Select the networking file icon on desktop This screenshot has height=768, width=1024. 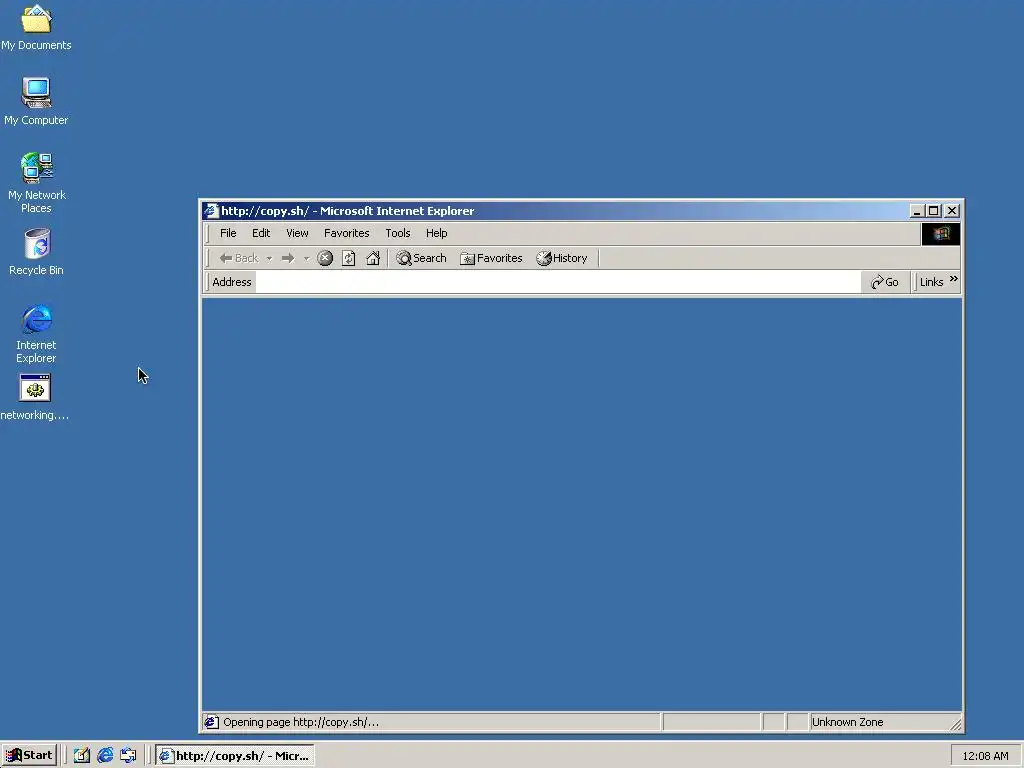[35, 397]
